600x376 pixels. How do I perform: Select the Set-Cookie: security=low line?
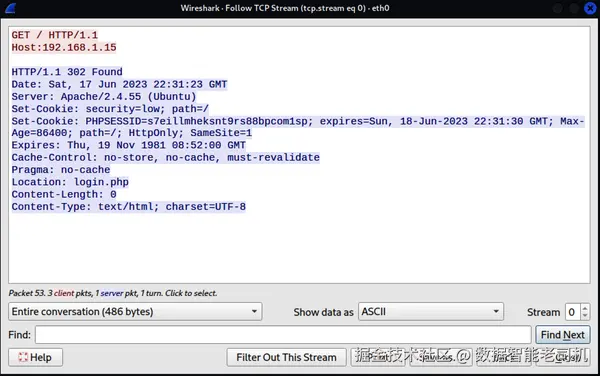(x=110, y=109)
